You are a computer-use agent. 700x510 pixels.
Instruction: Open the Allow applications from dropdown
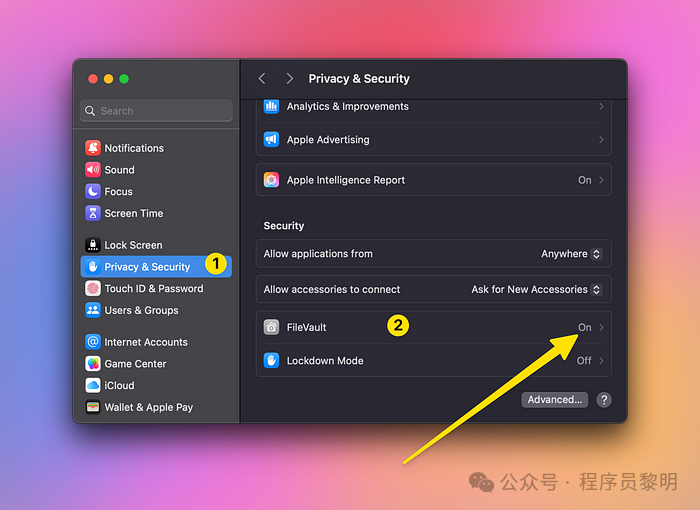point(571,254)
